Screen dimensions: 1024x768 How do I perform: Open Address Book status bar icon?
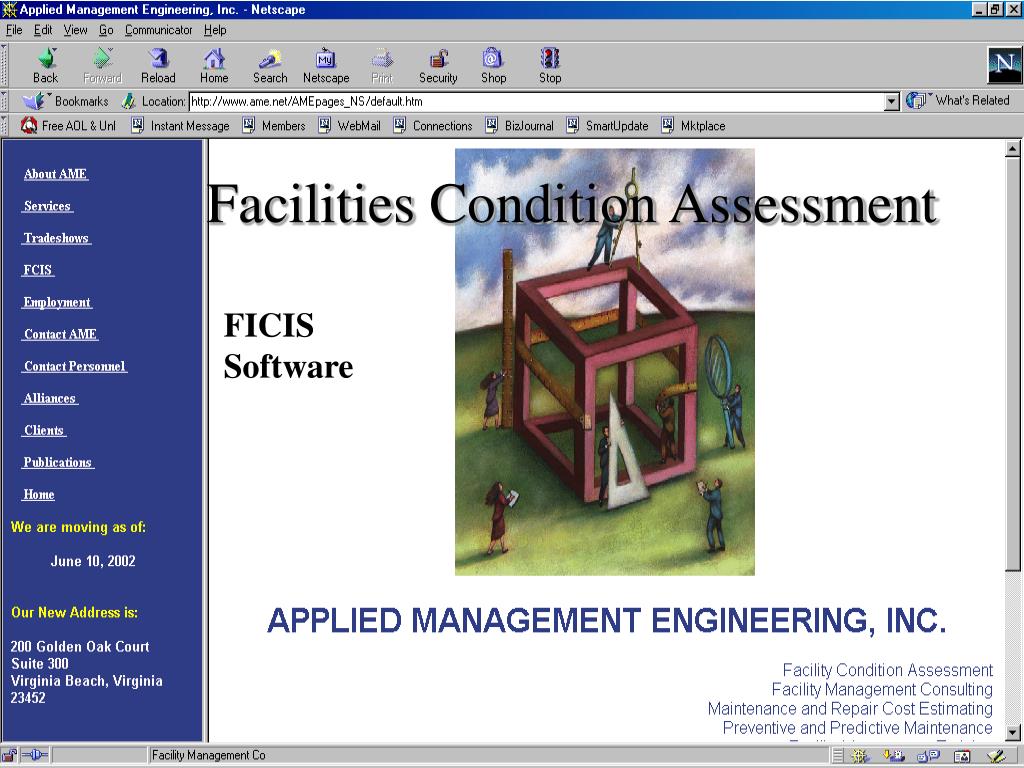962,756
